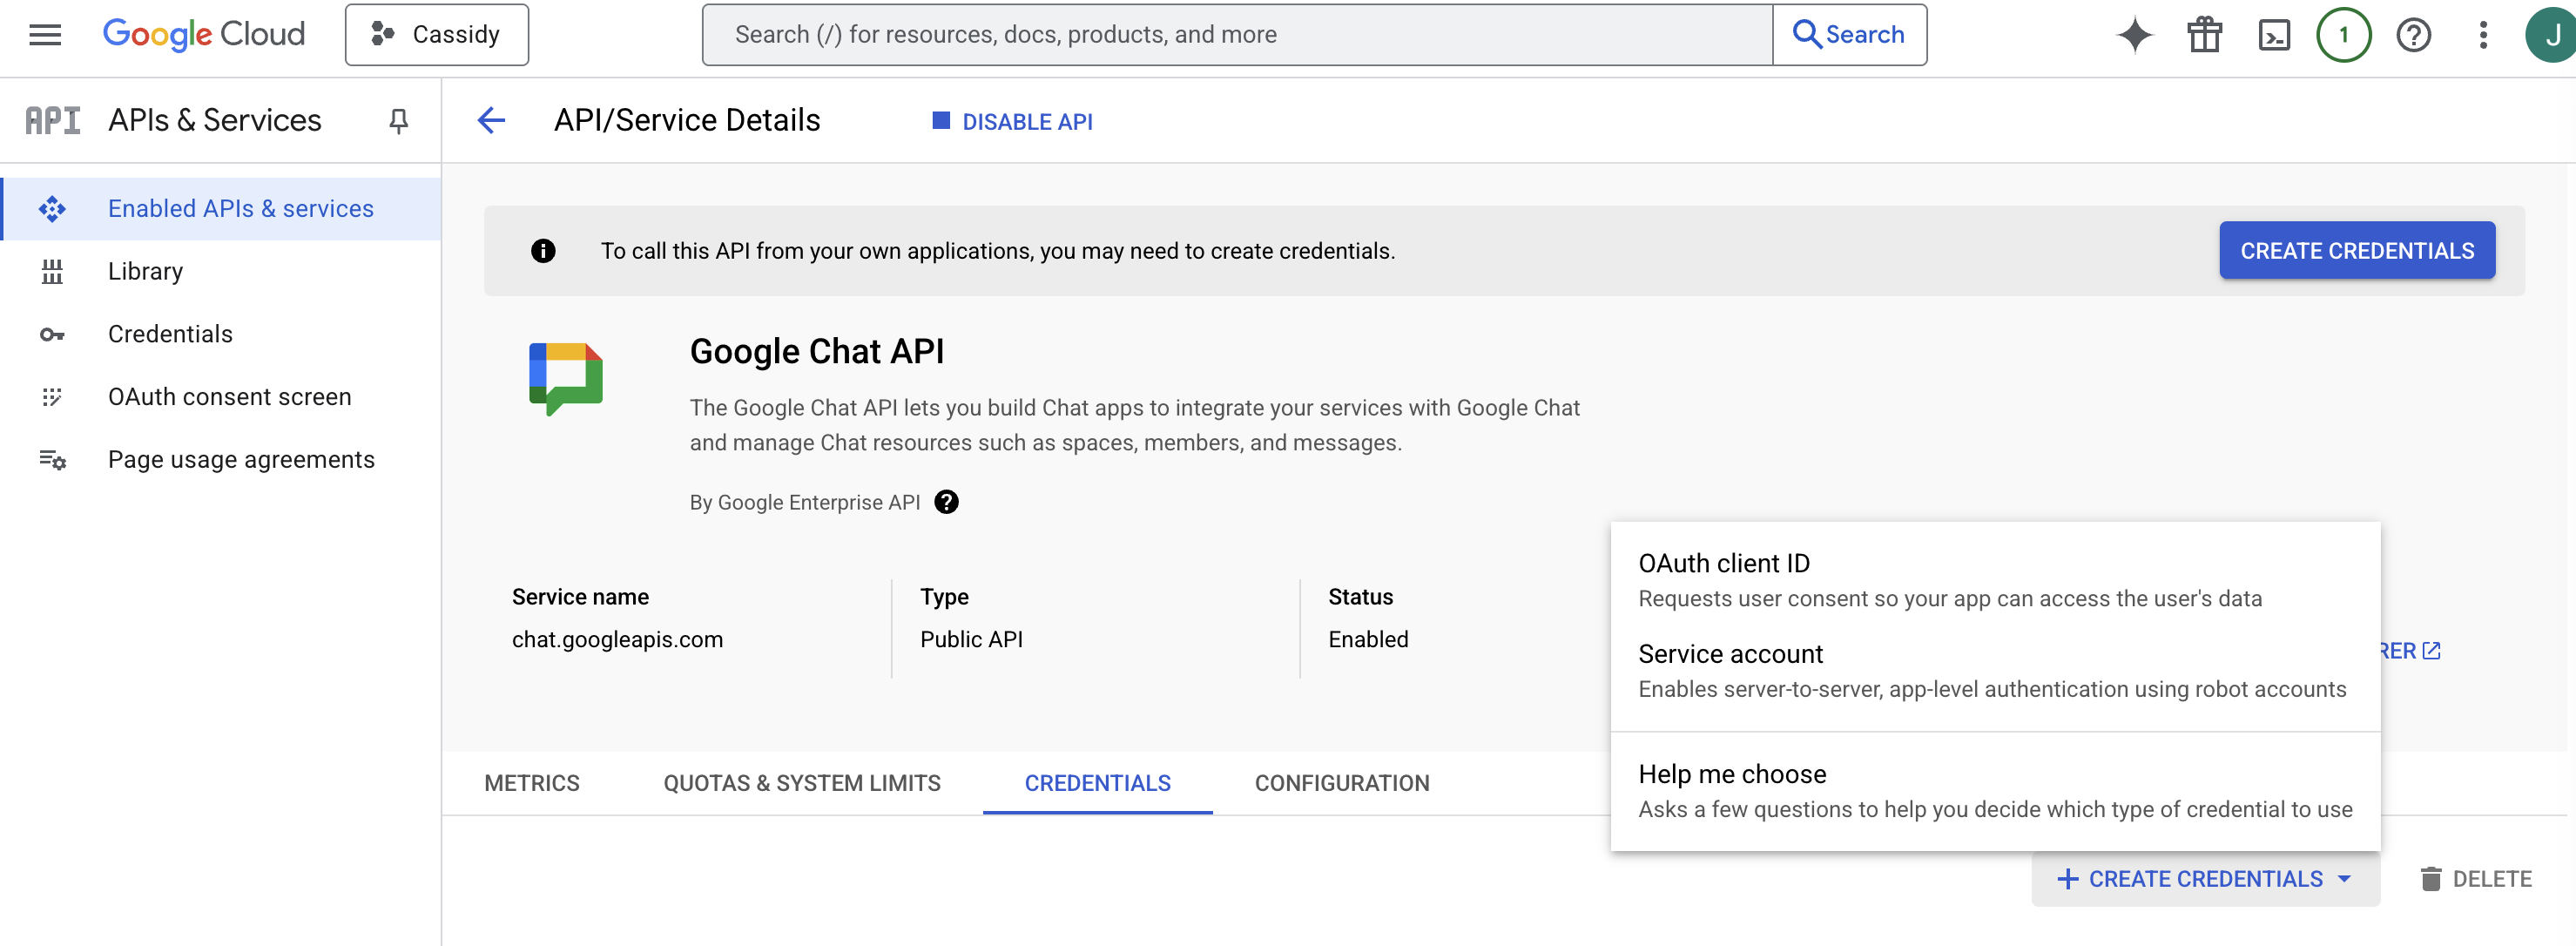Select Help me choose from credentials menu
Image resolution: width=2576 pixels, height=946 pixels.
[x=1733, y=774]
